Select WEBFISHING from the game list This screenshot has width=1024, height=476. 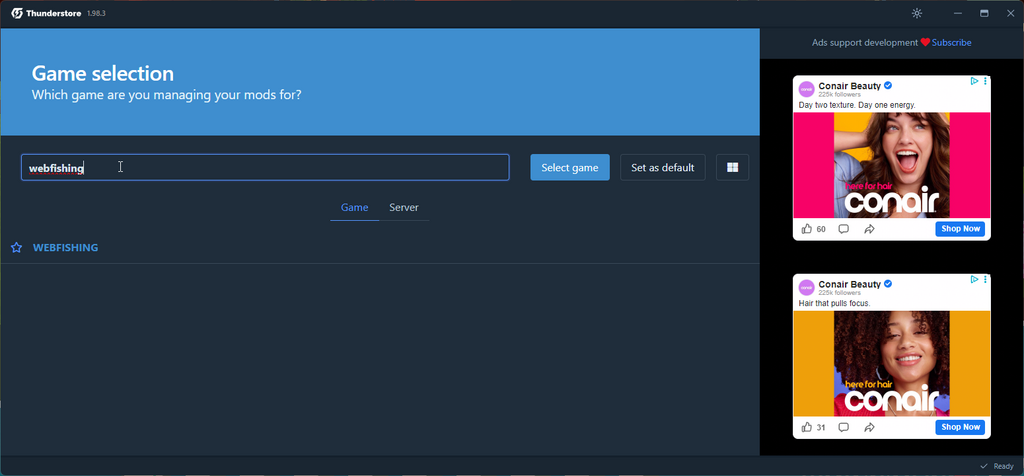65,248
